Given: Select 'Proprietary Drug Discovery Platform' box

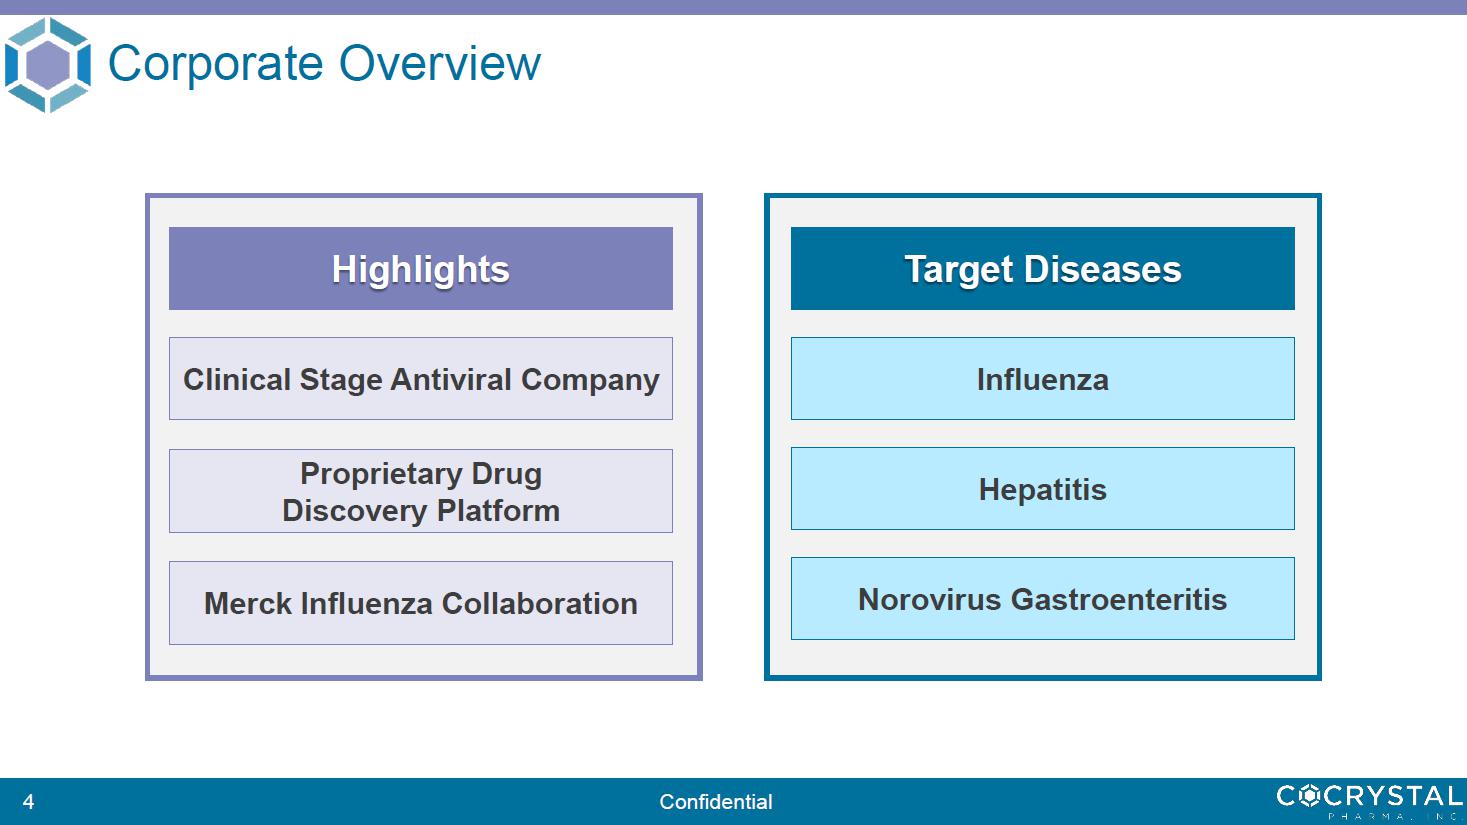Looking at the screenshot, I should 420,491.
